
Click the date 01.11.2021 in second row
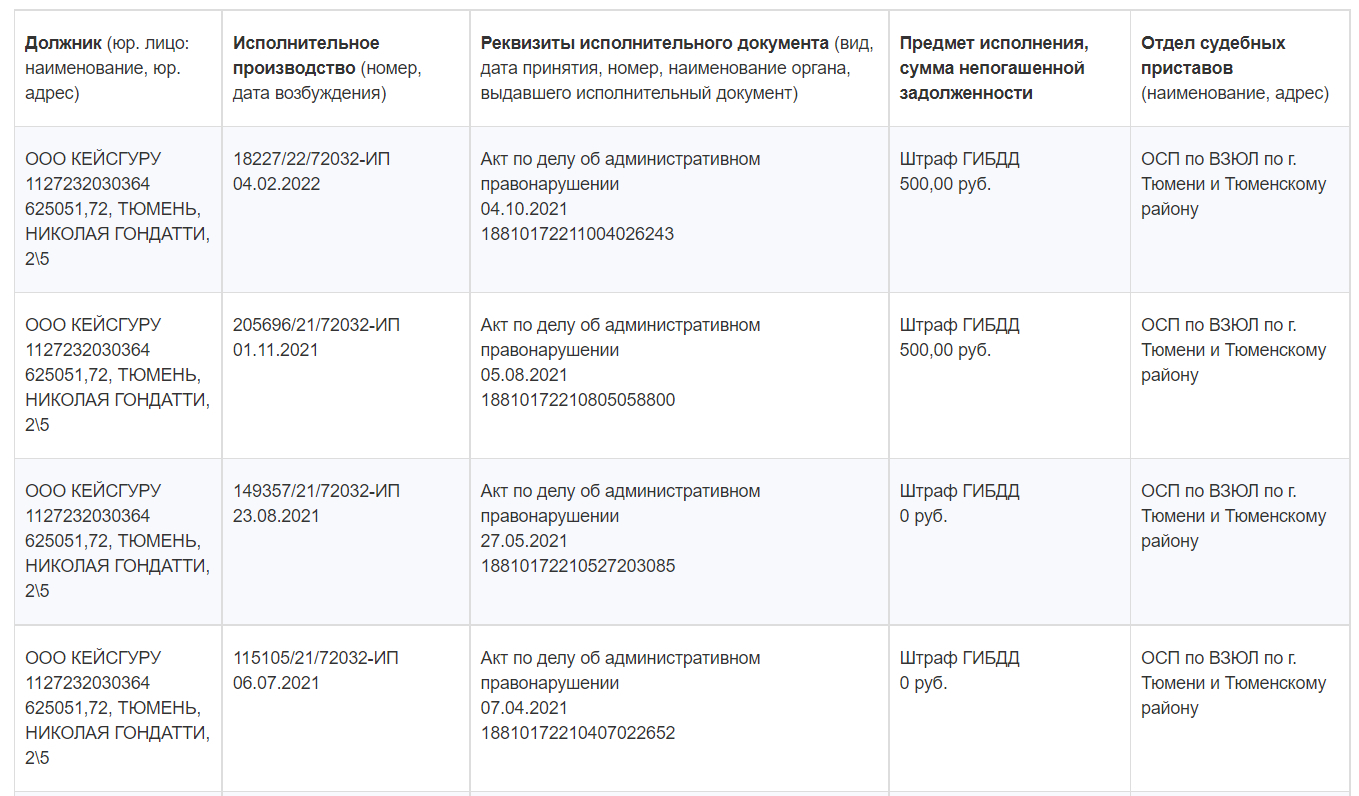[276, 350]
